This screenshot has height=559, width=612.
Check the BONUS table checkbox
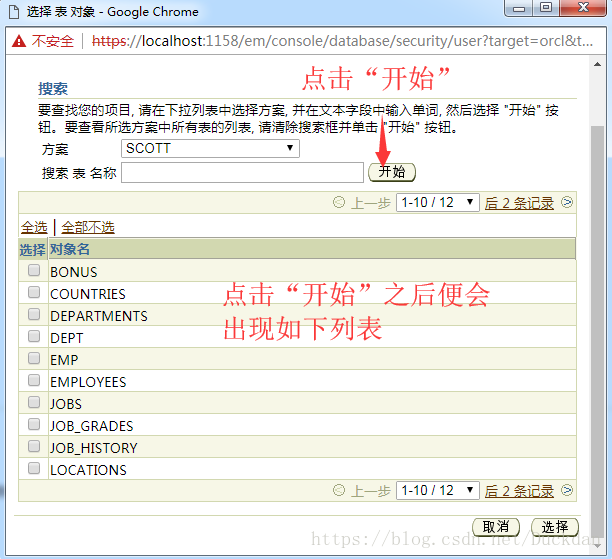(34, 270)
